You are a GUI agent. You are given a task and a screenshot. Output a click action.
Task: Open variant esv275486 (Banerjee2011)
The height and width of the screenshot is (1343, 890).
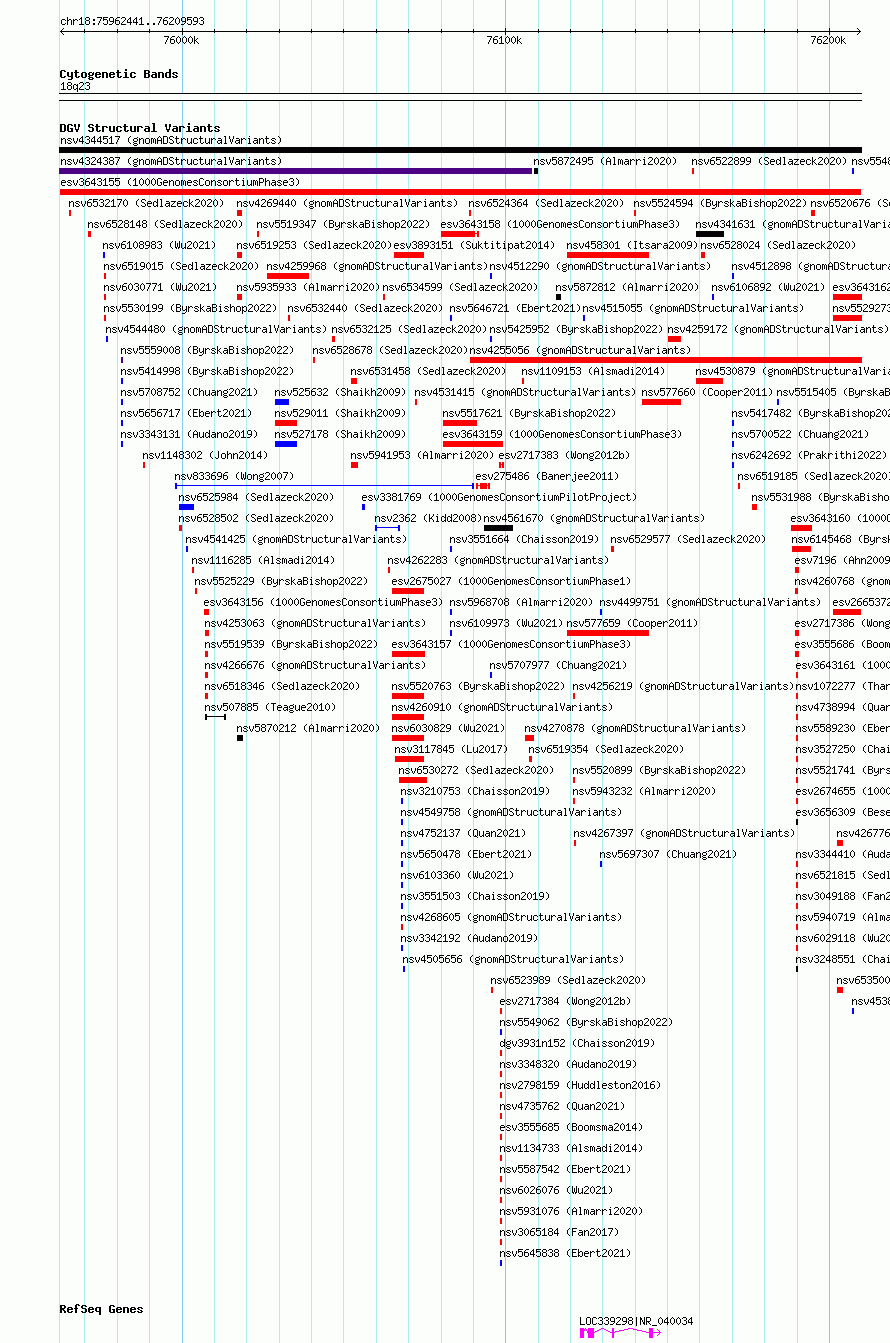point(547,476)
